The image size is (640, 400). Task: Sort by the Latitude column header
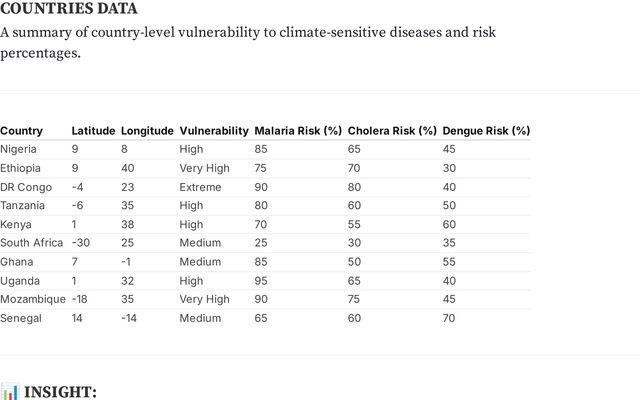(x=93, y=131)
